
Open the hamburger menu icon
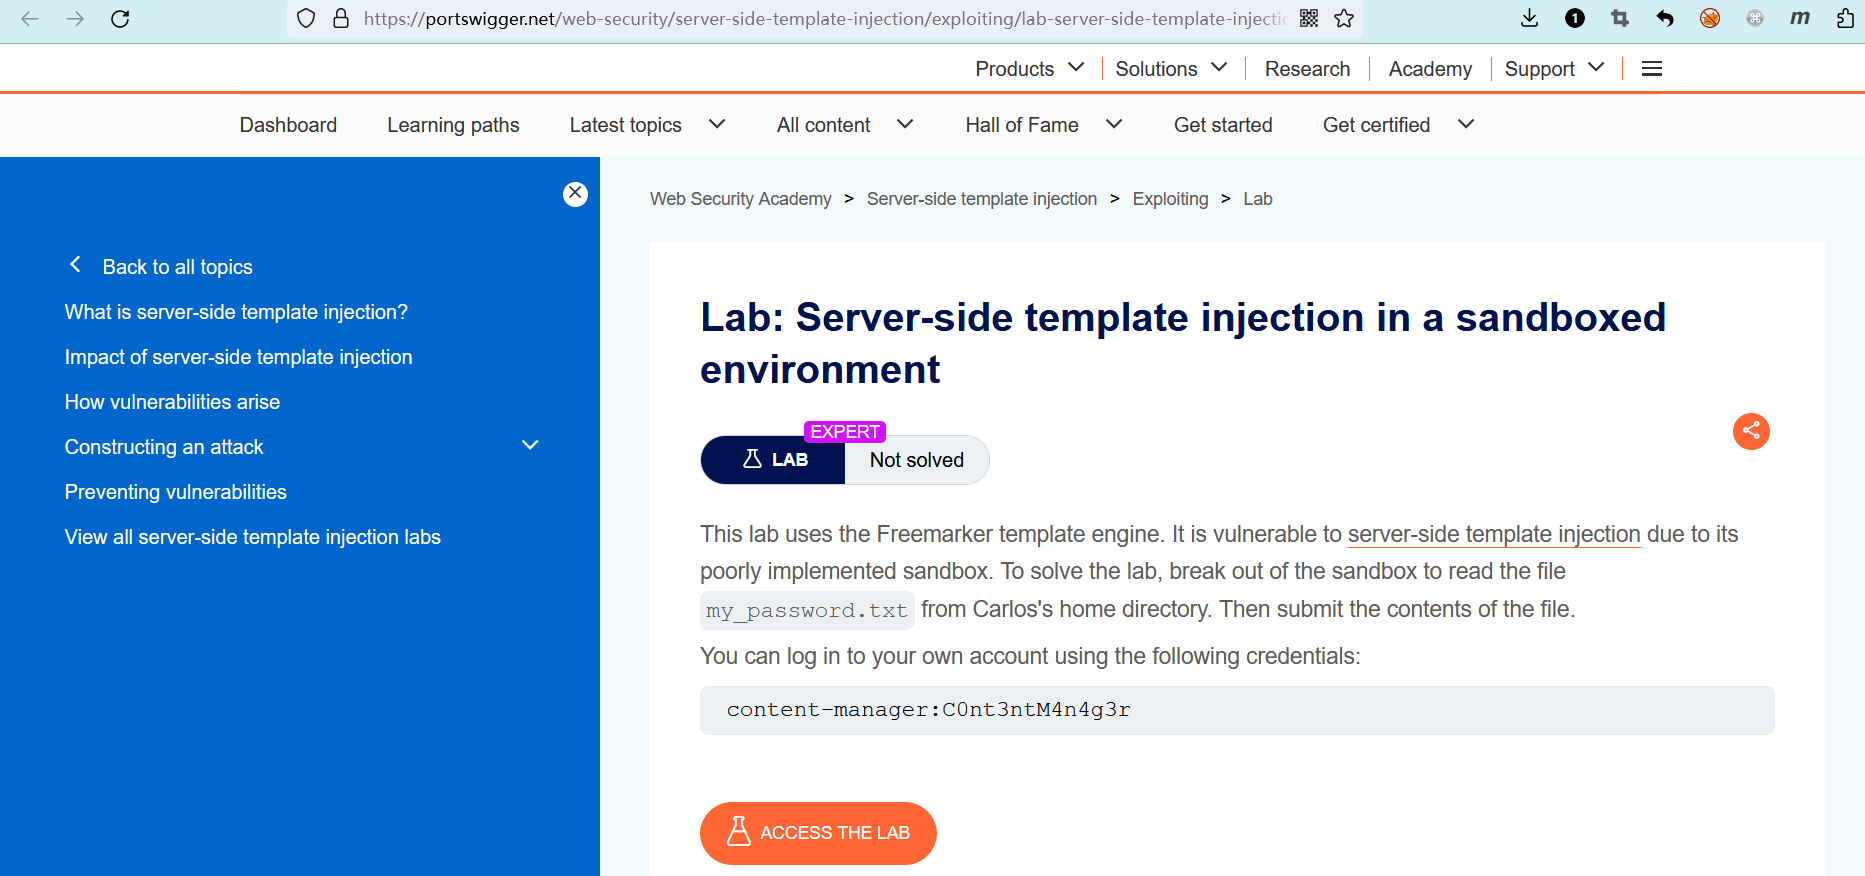coord(1652,69)
